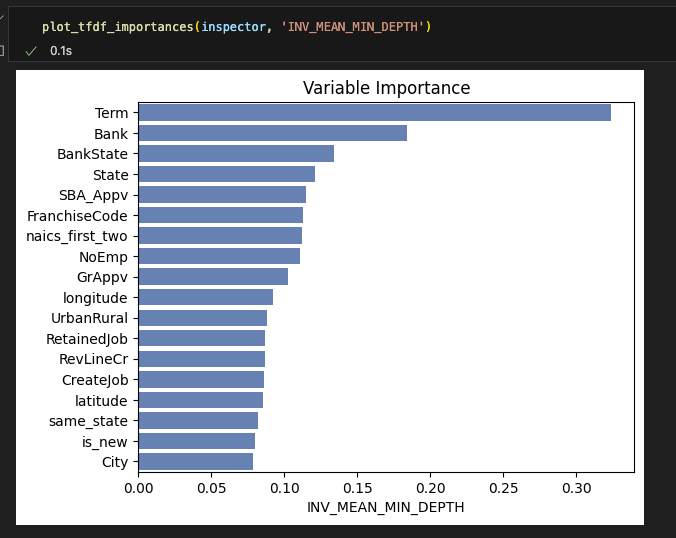Select the NoEmp bar
This screenshot has width=676, height=538.
[219, 256]
